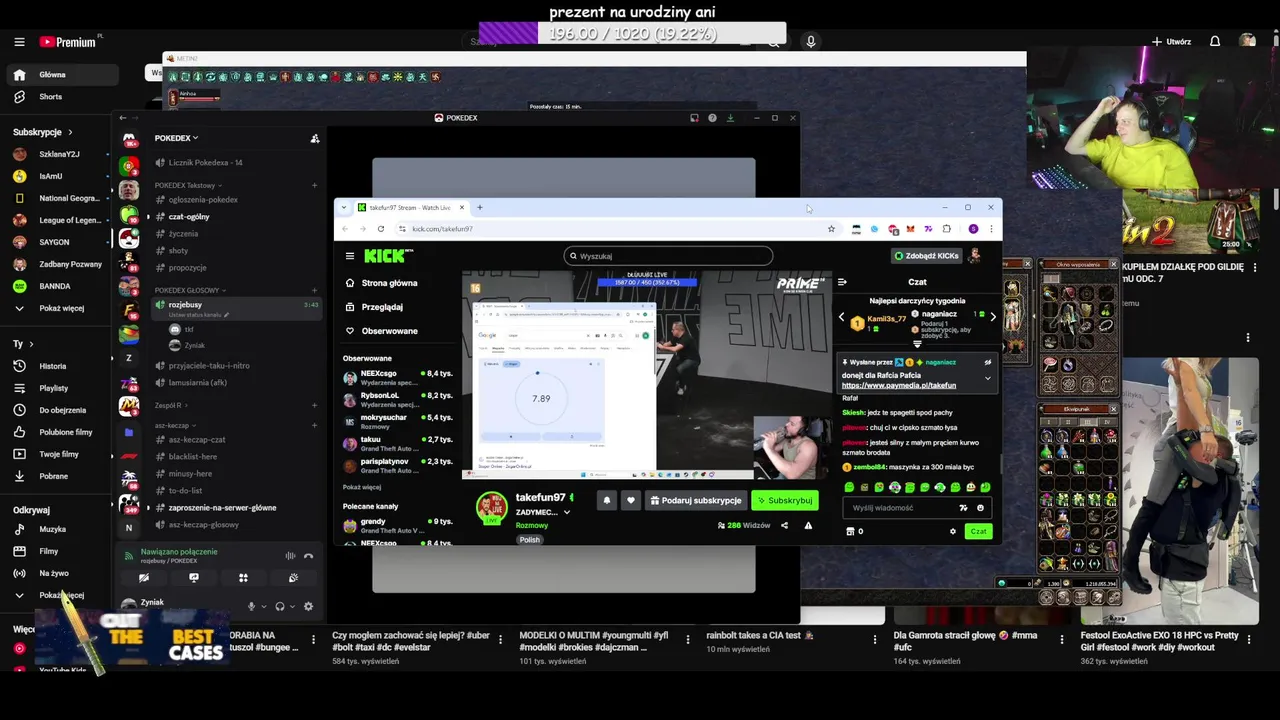1280x720 pixels.
Task: Send message with Czat button
Action: tap(978, 531)
